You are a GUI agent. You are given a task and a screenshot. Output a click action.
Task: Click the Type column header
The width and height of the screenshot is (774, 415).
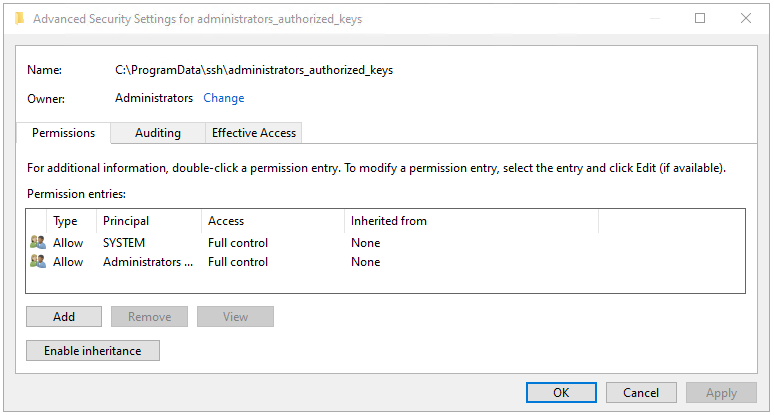(x=66, y=221)
